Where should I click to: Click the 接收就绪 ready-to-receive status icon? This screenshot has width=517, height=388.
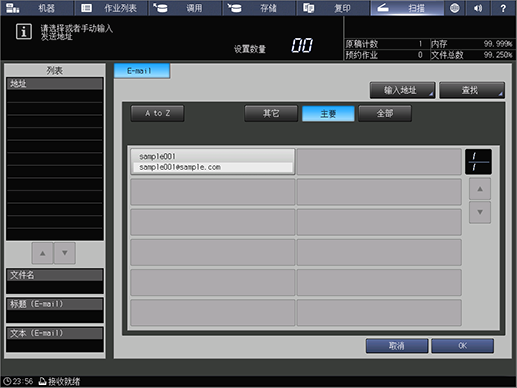pyautogui.click(x=42, y=381)
